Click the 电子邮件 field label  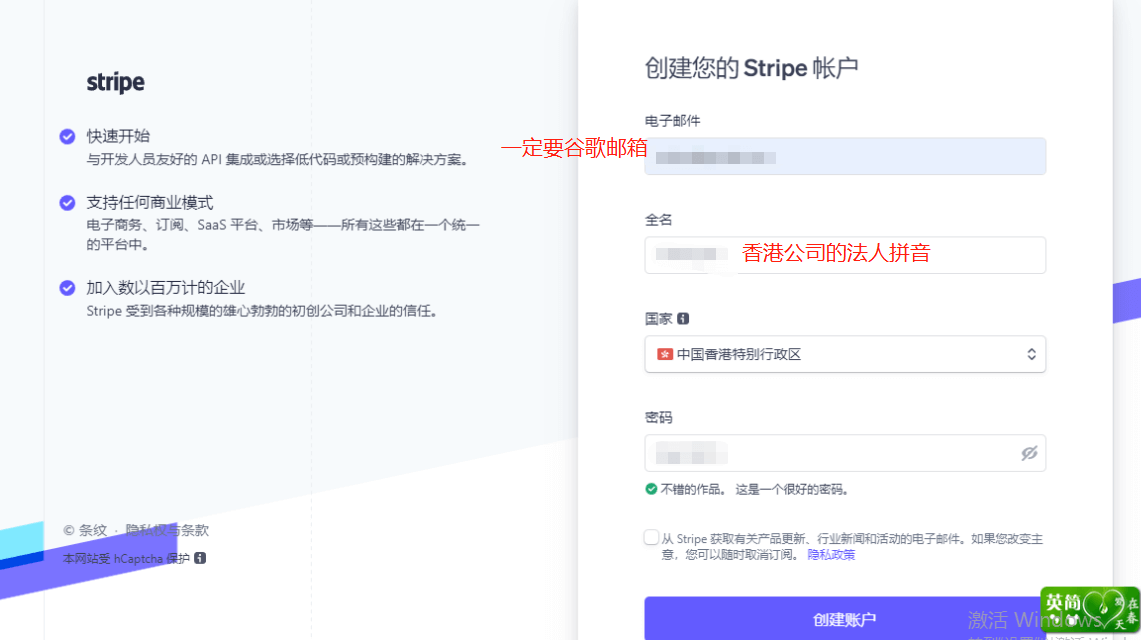click(672, 121)
